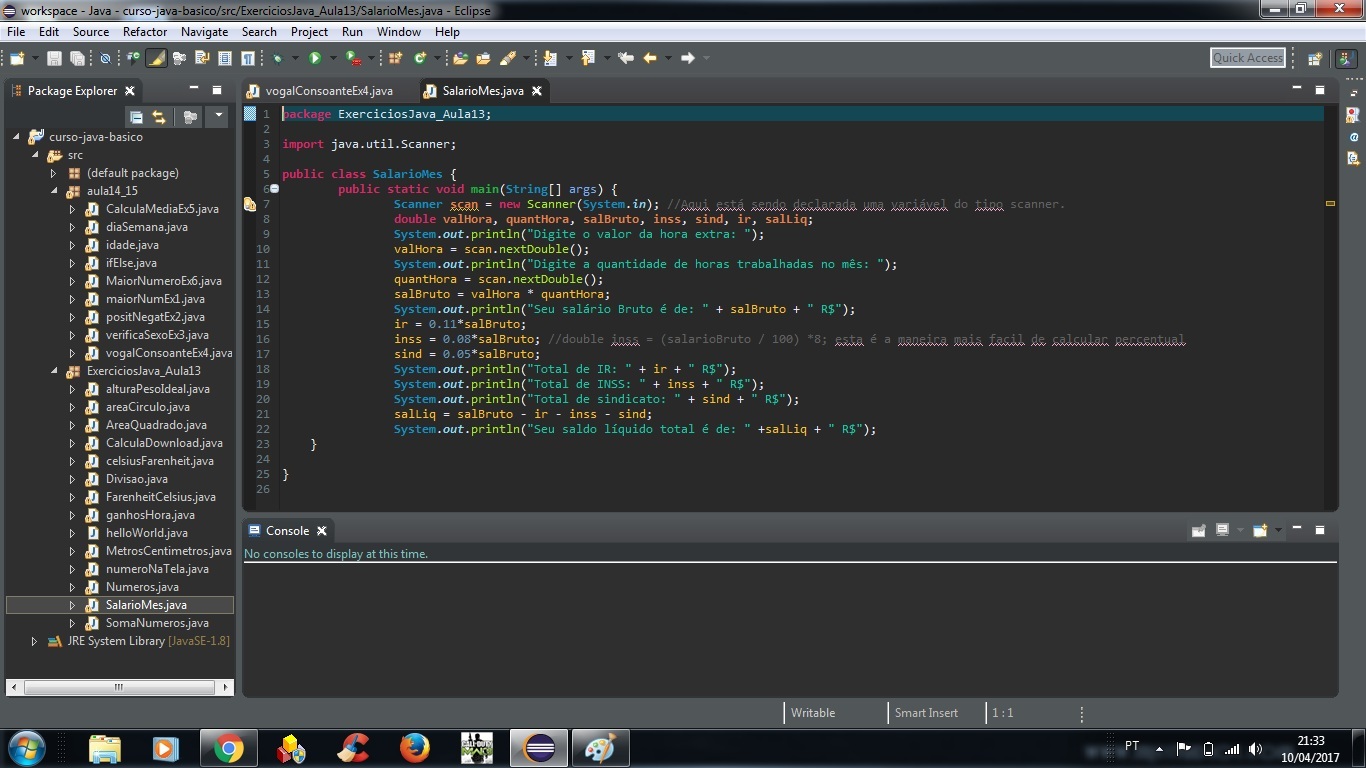Expand the JRE System Library node

[x=35, y=641]
